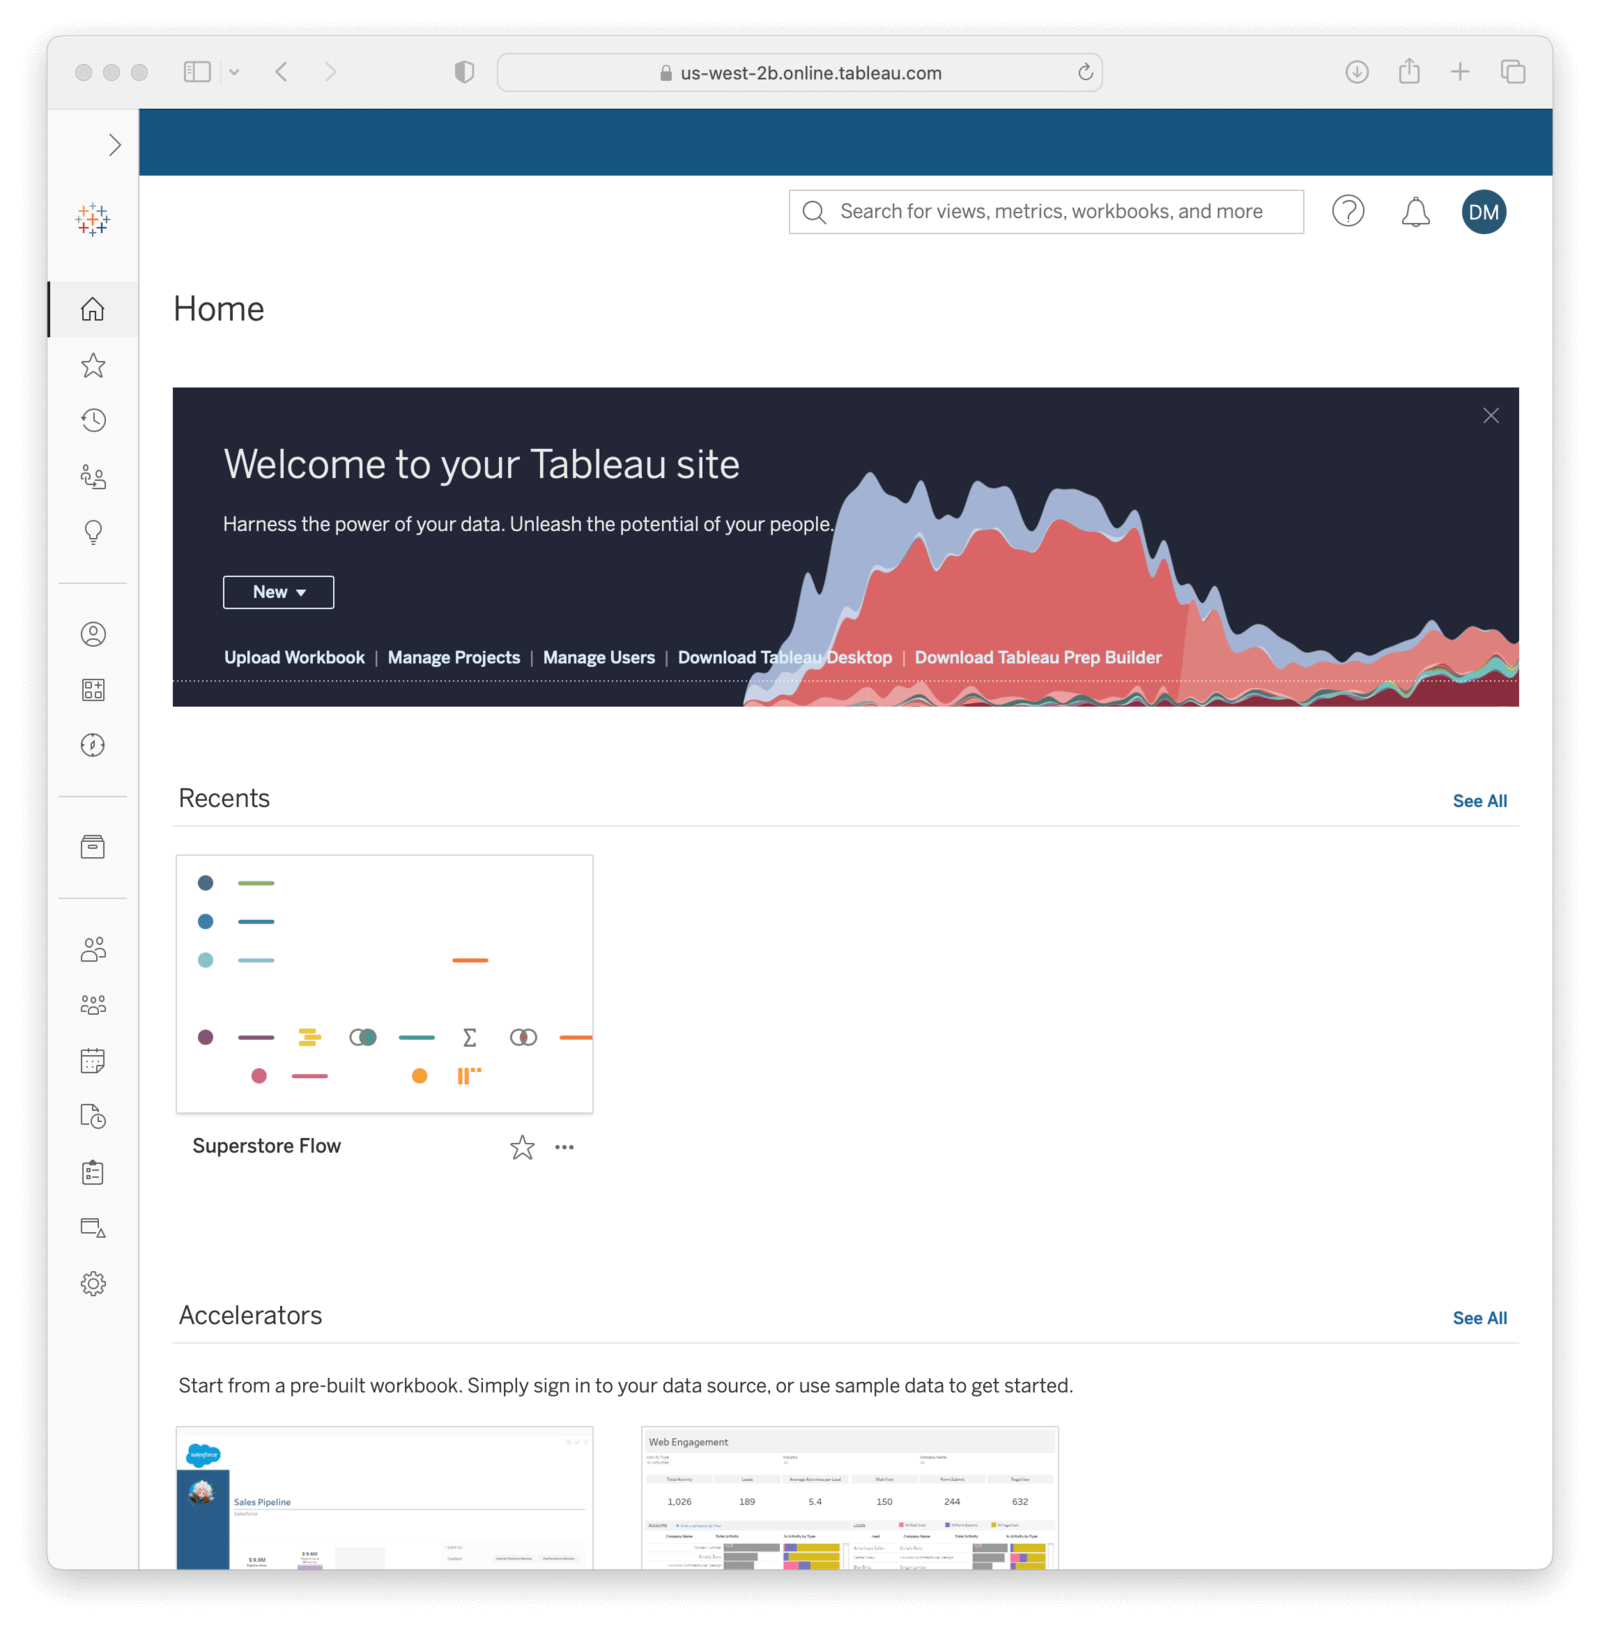Open a new Safari tab

(1460, 72)
